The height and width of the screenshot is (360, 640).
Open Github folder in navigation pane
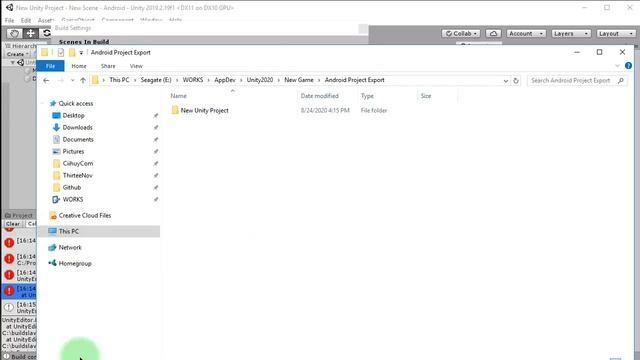tap(72, 187)
